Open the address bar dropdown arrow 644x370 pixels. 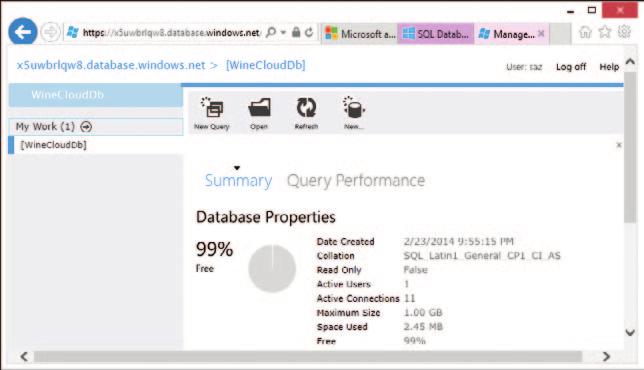(283, 32)
